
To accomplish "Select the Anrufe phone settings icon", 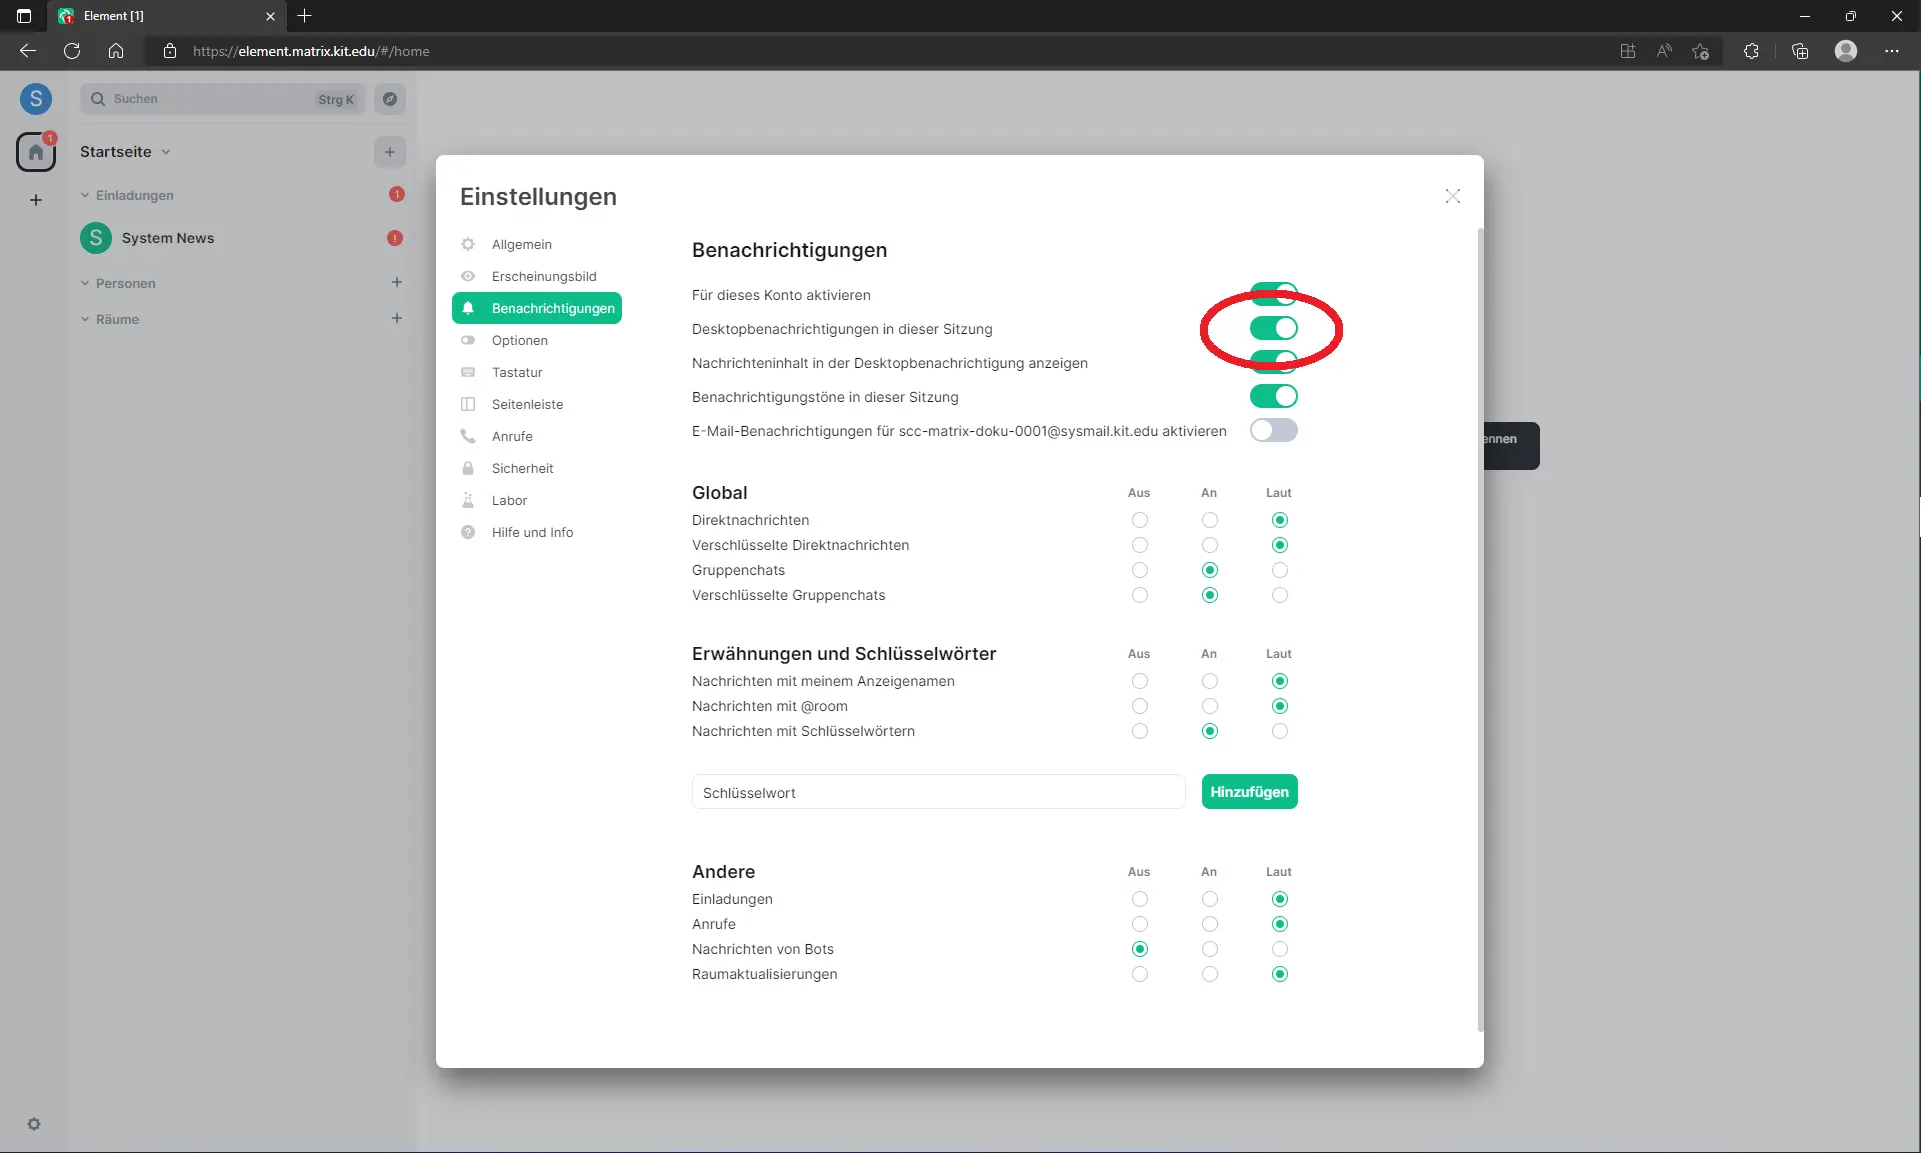I will (468, 436).
